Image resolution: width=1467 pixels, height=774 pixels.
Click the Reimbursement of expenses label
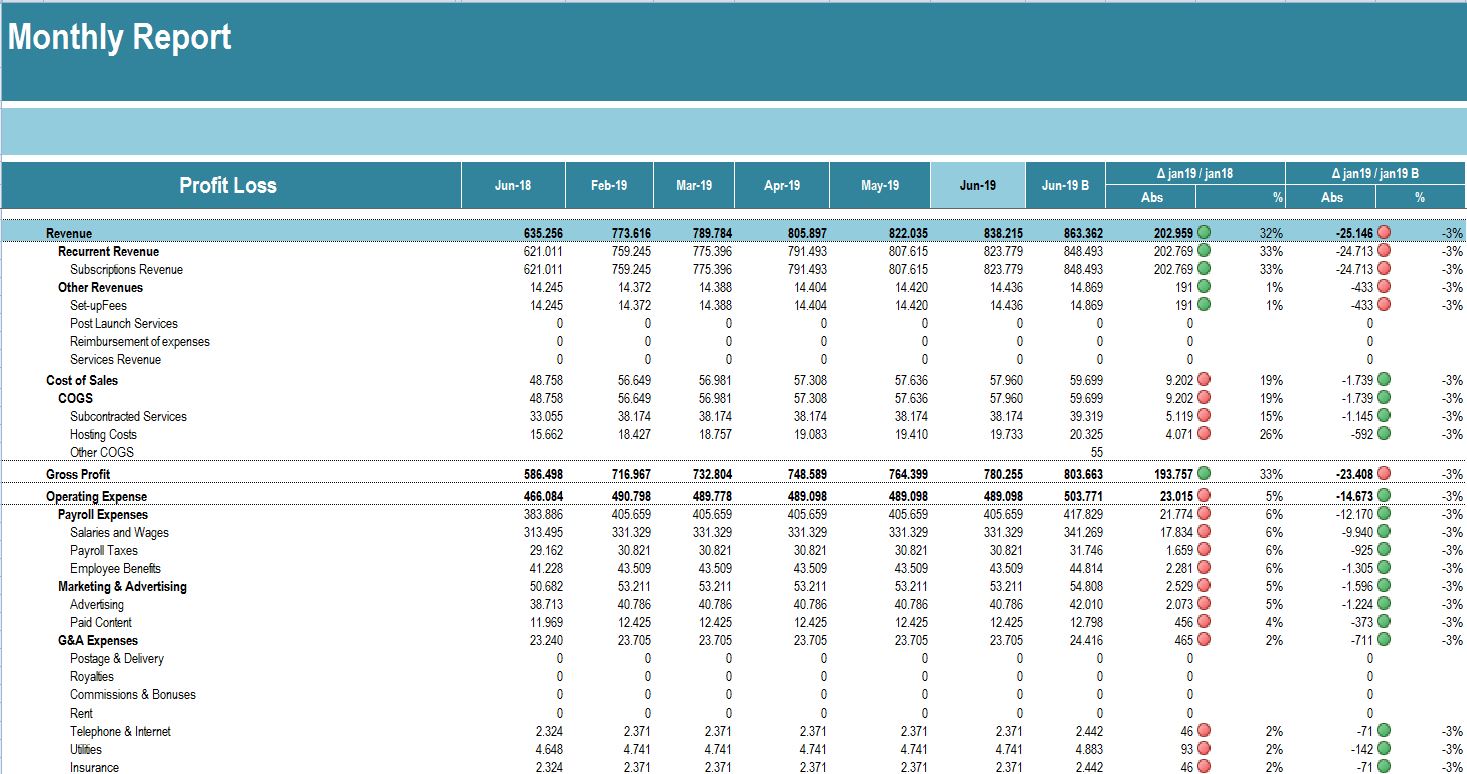140,341
